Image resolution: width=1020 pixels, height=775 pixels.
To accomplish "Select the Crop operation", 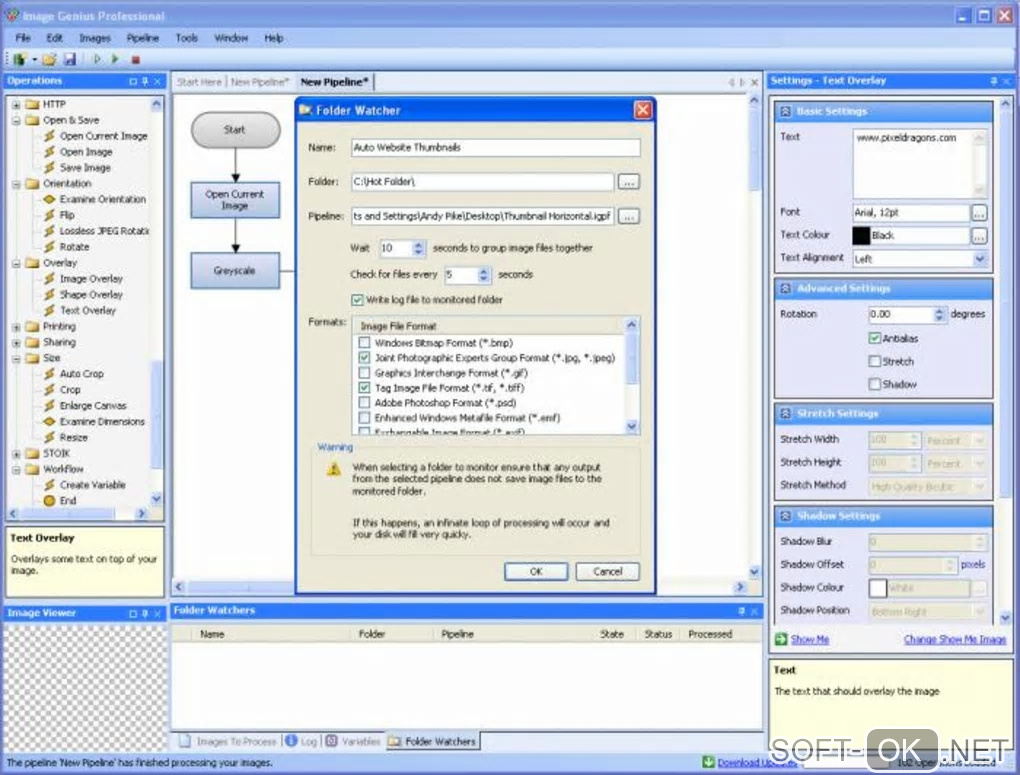I will coord(70,389).
